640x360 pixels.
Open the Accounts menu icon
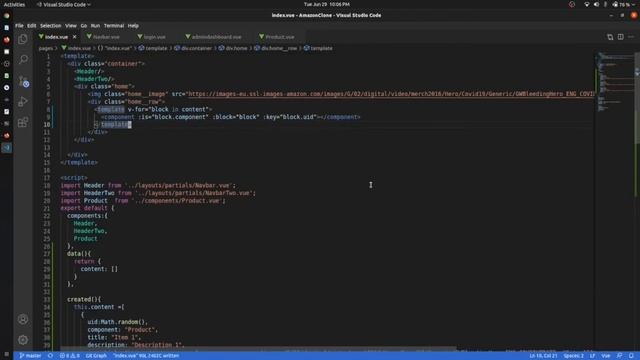[23, 319]
